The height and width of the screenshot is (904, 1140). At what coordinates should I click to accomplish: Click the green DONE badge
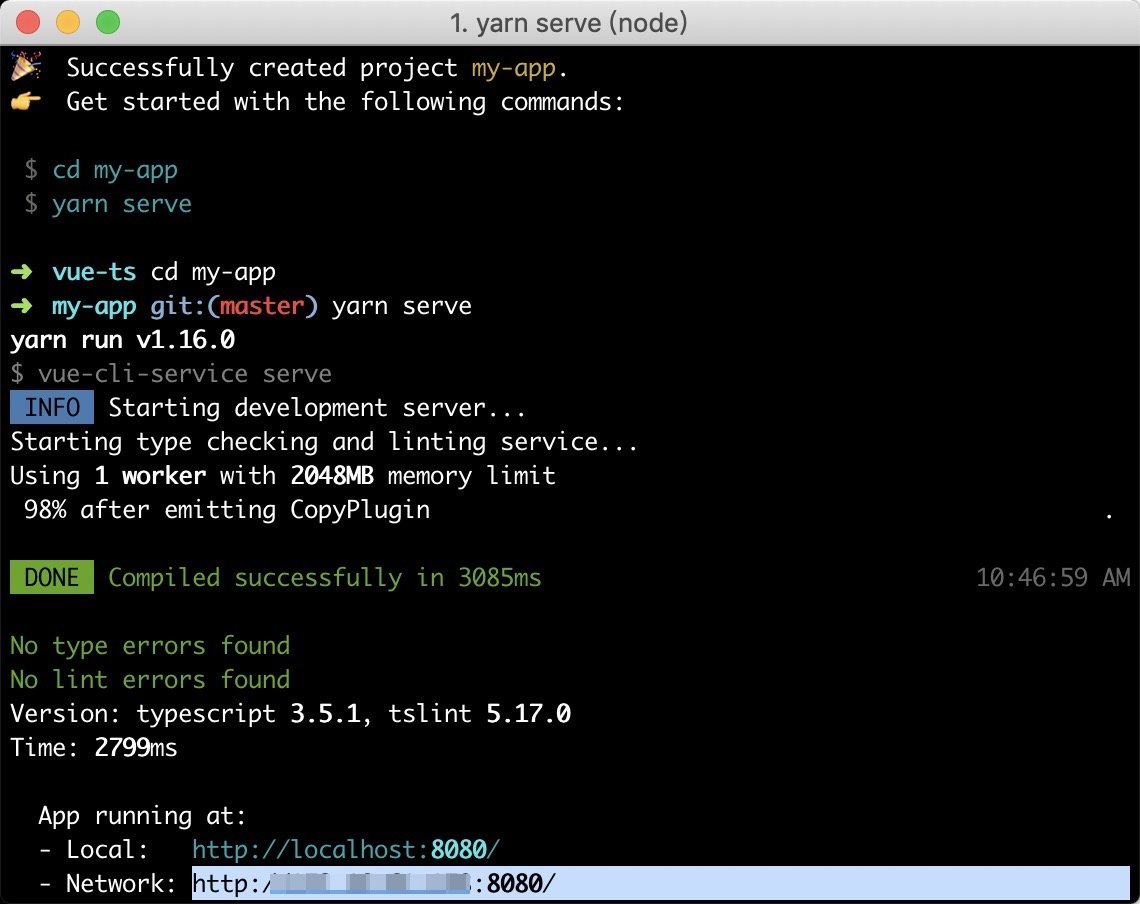[x=52, y=578]
